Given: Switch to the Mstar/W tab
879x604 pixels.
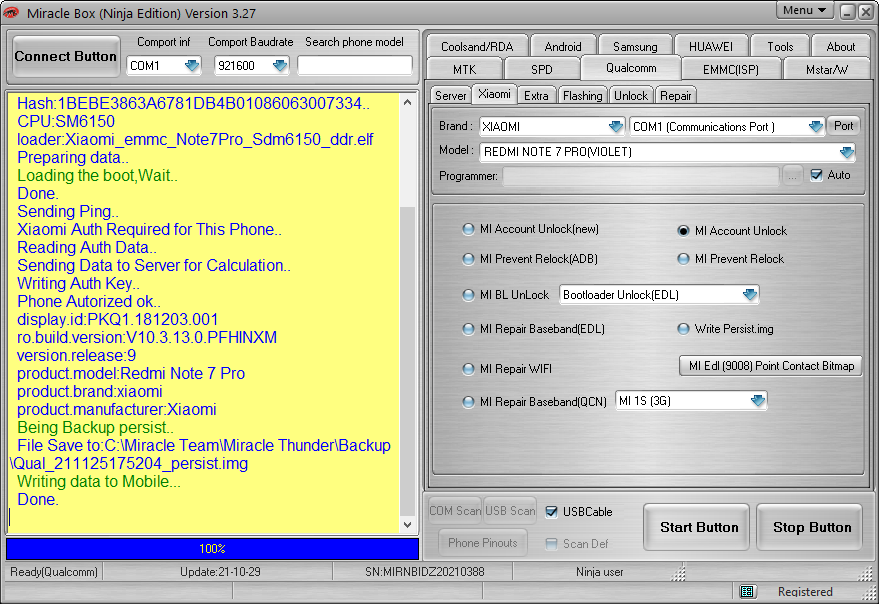Looking at the screenshot, I should point(827,70).
